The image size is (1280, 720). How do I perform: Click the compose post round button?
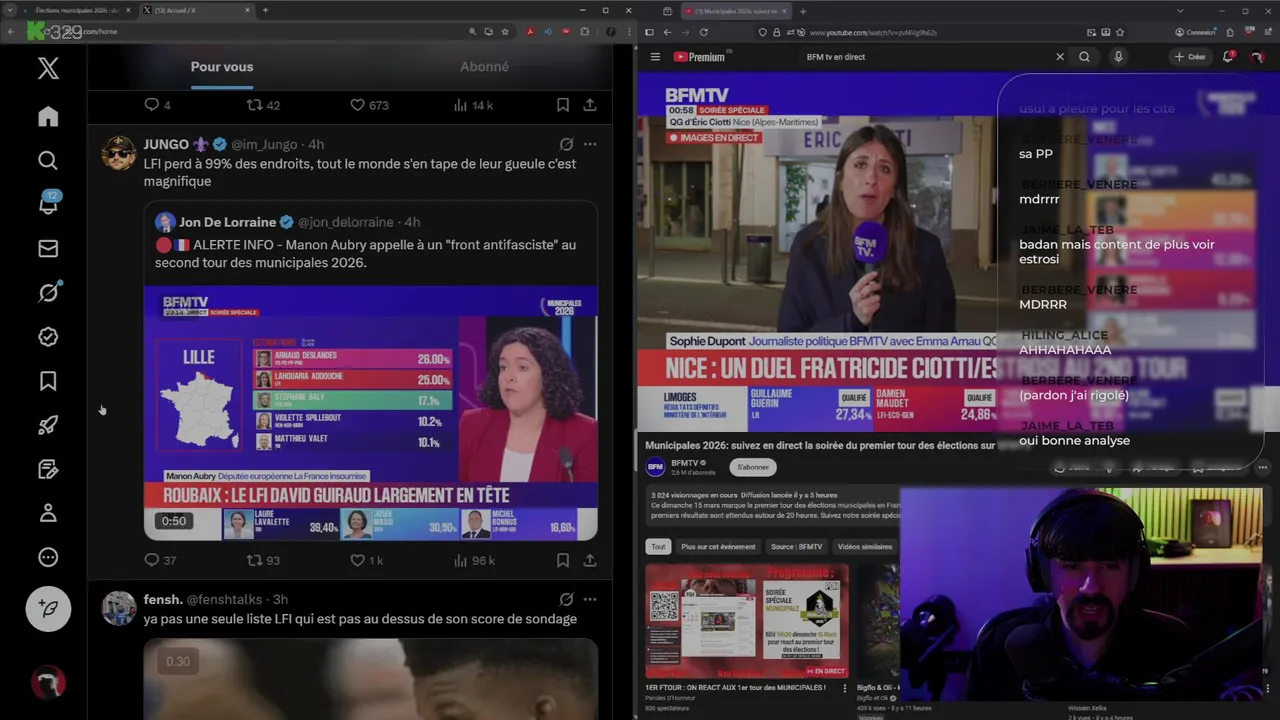[x=48, y=608]
